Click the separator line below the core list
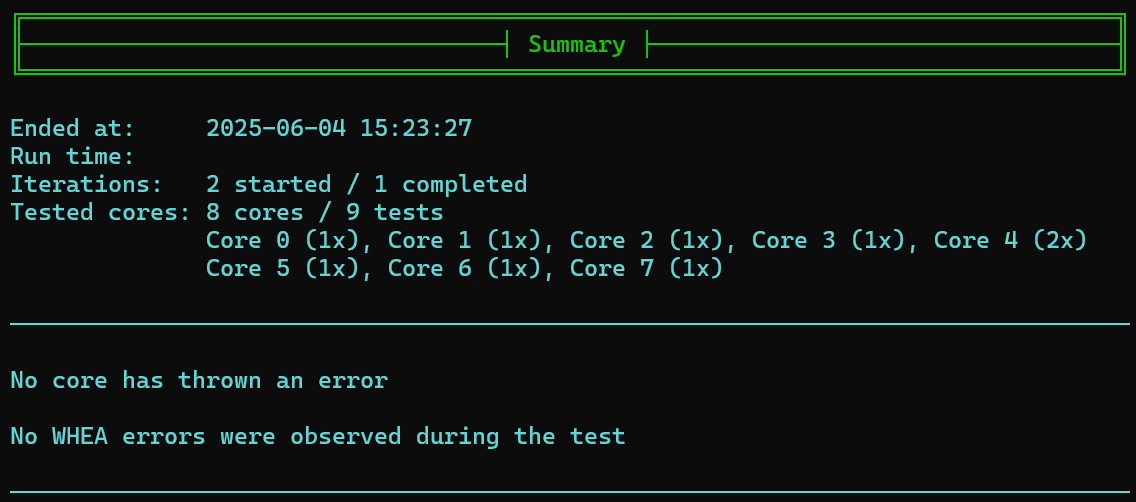 (568, 324)
